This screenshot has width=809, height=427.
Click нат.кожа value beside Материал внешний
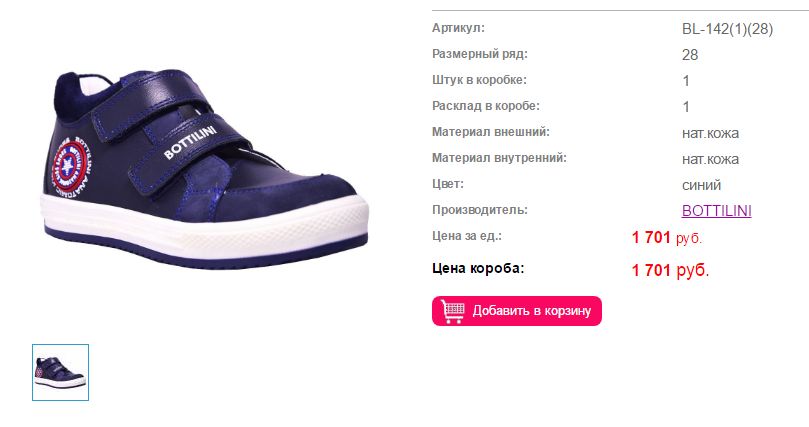(710, 133)
